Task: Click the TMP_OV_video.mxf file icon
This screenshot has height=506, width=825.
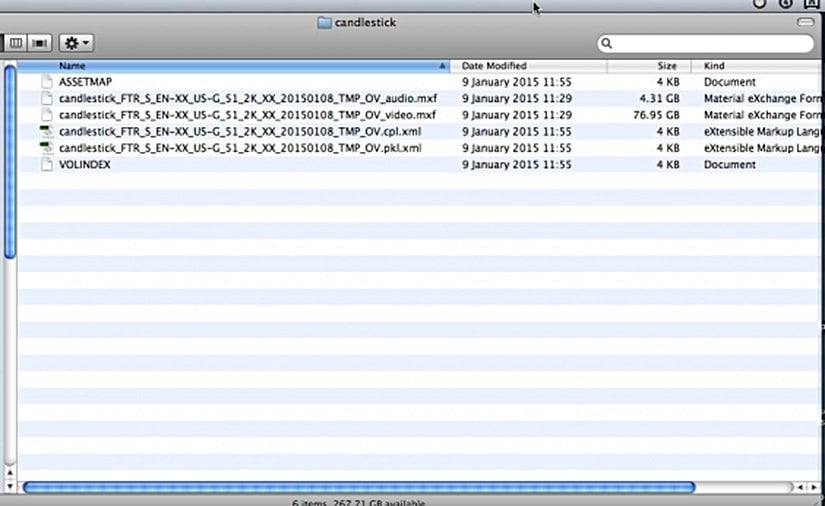Action: (x=45, y=115)
